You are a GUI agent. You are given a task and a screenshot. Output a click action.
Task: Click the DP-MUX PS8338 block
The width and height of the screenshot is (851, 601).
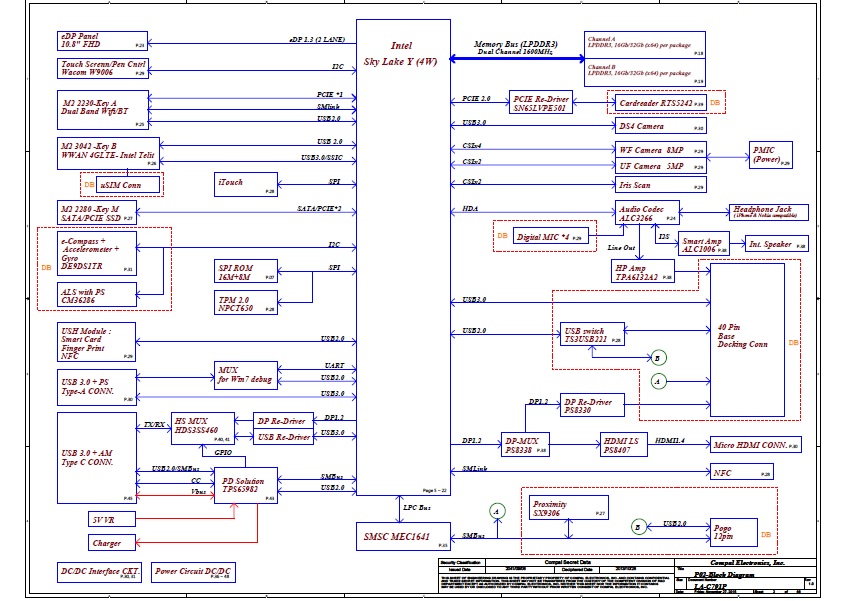click(x=525, y=444)
